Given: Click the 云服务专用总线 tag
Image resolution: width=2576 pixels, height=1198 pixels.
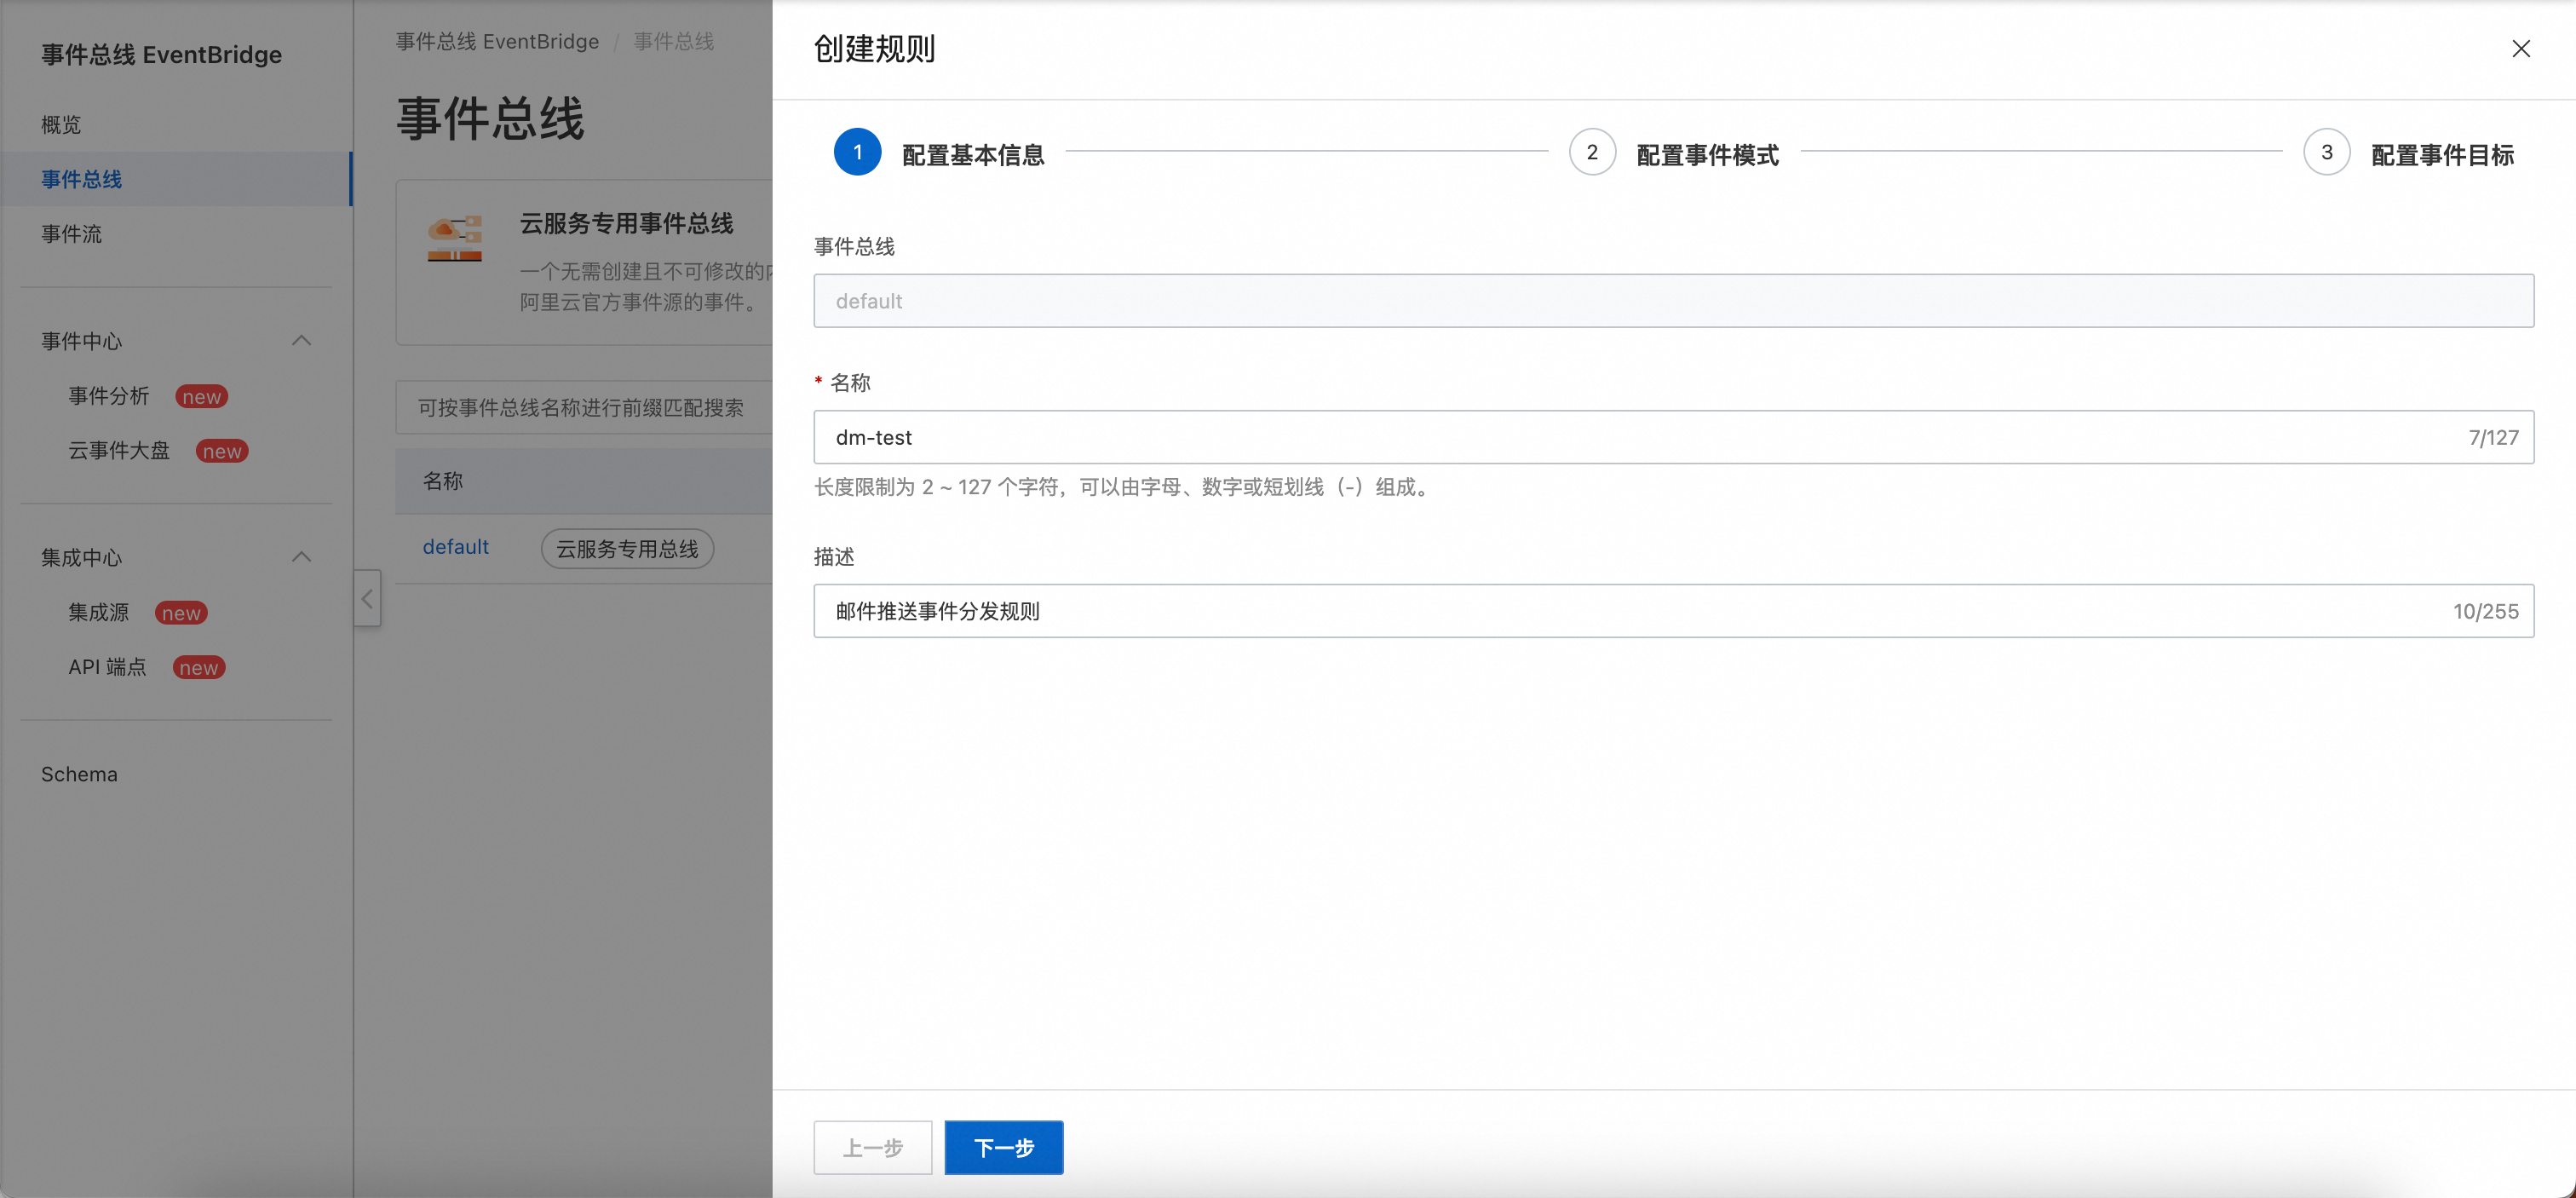Looking at the screenshot, I should pyautogui.click(x=627, y=548).
